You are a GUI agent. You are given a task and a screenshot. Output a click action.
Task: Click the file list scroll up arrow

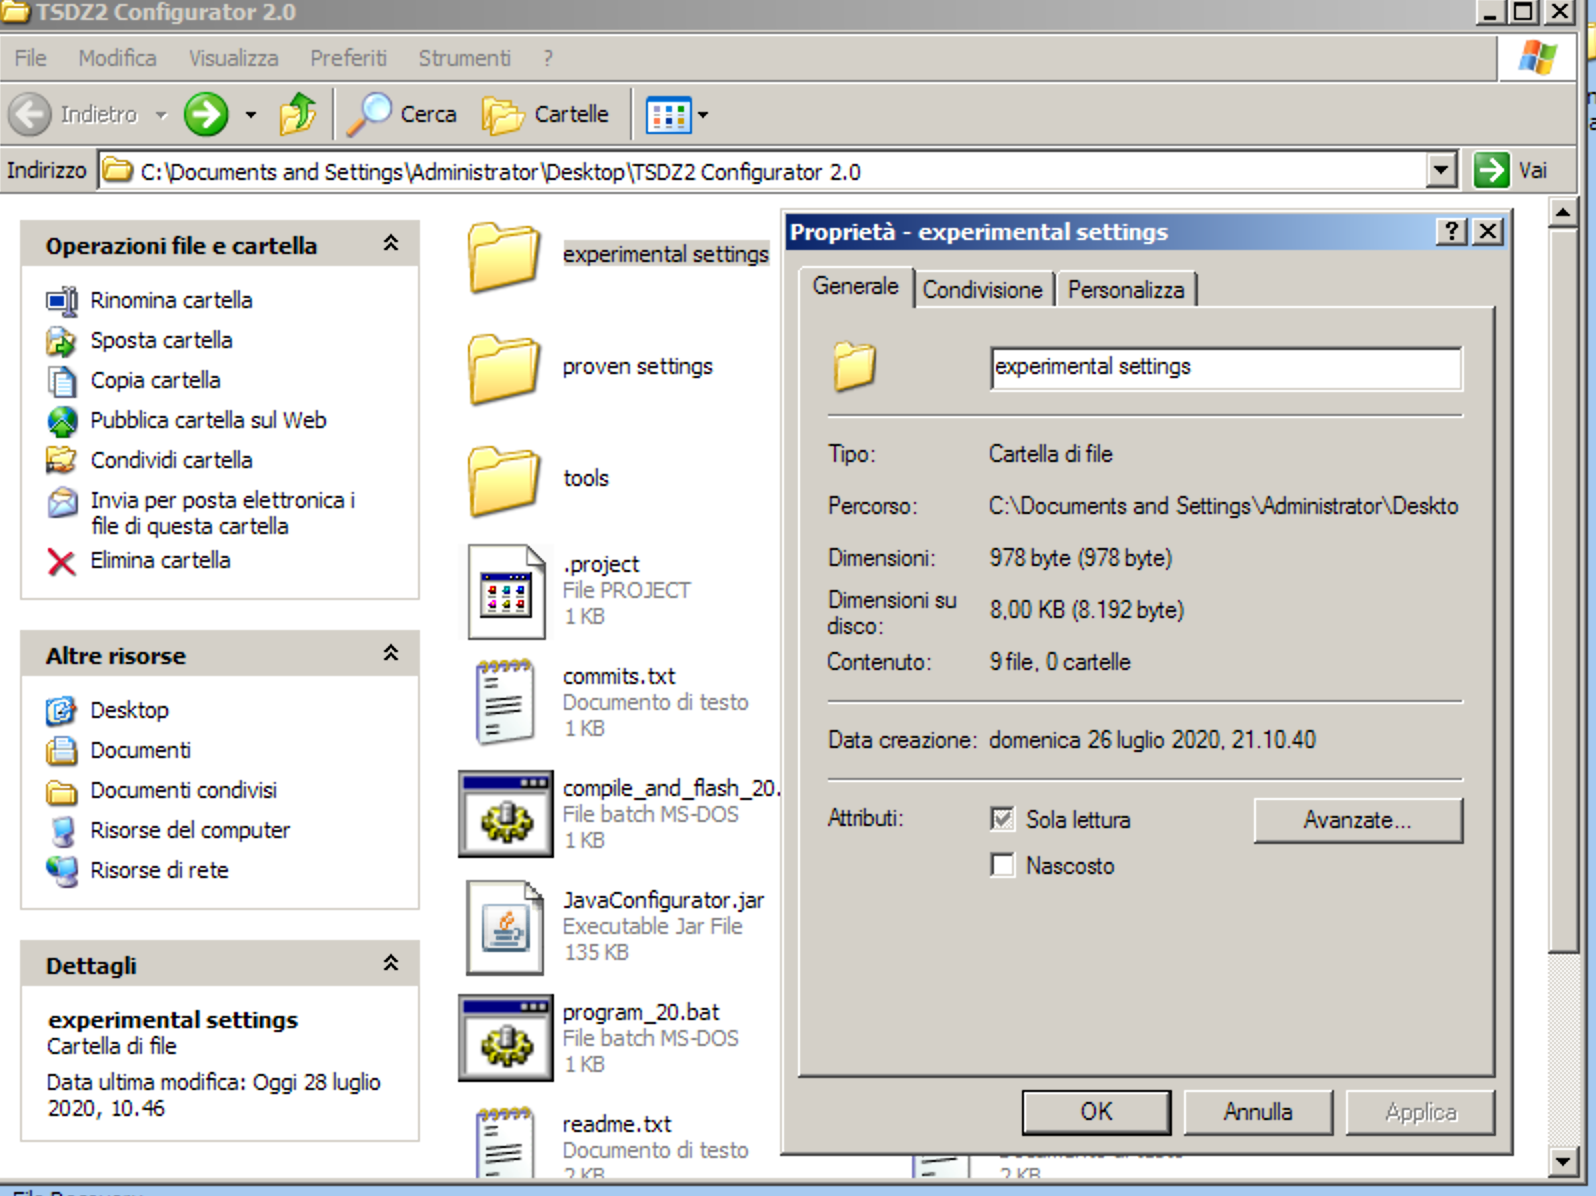point(1562,212)
